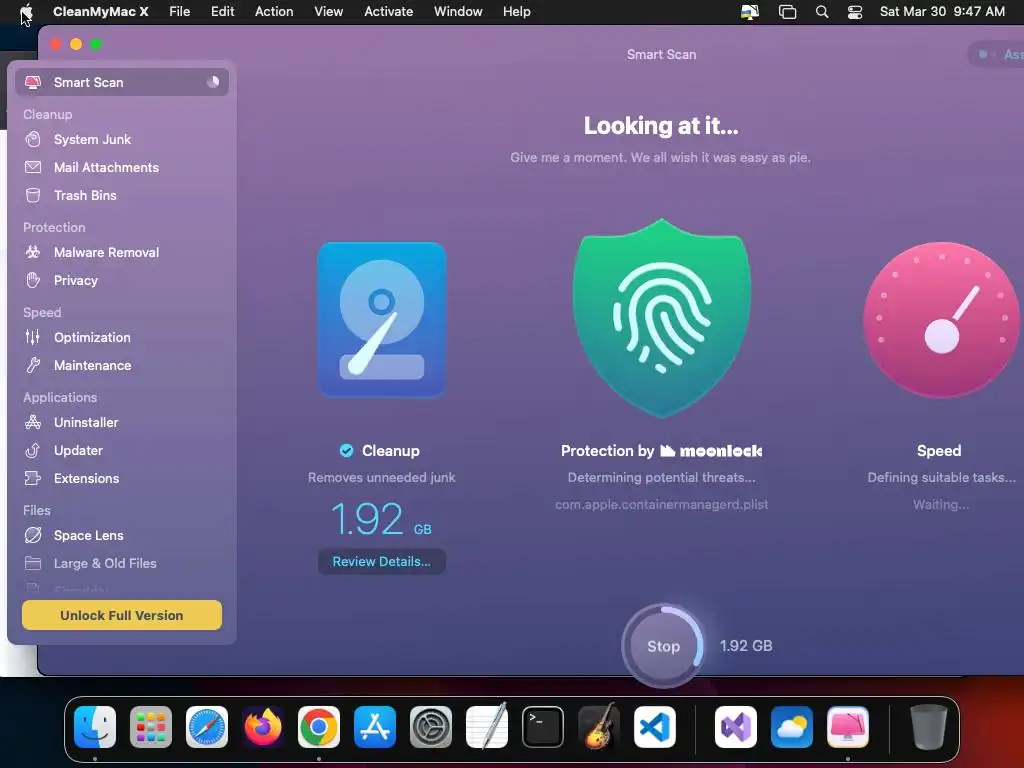Open Google Chrome in the Dock
This screenshot has width=1024, height=768.
tap(319, 727)
